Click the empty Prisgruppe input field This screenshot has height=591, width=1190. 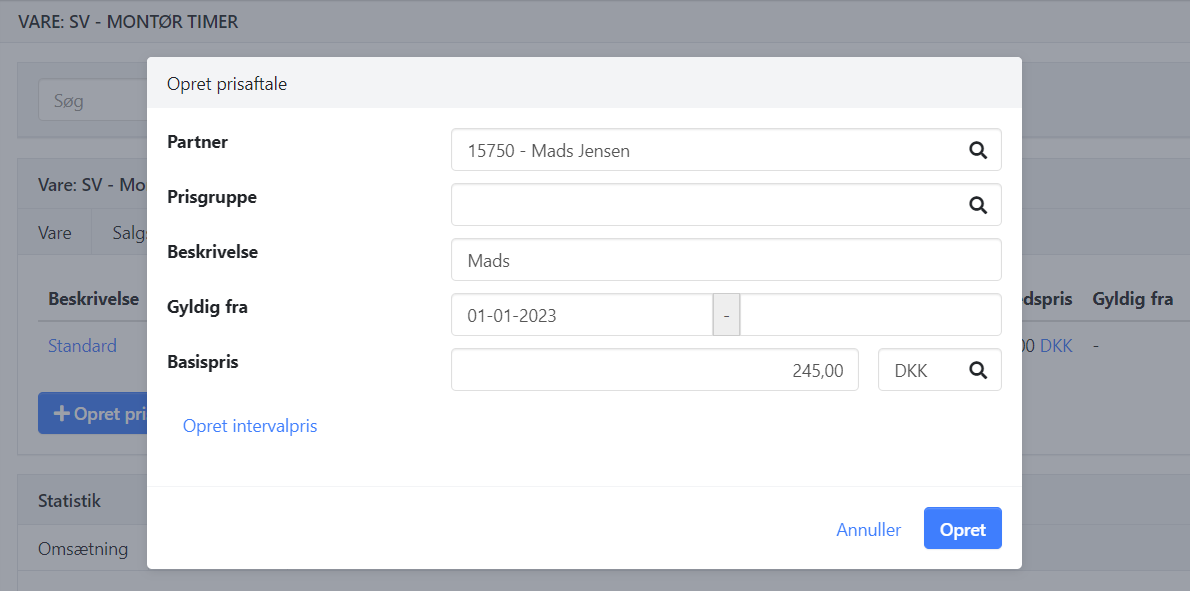700,205
